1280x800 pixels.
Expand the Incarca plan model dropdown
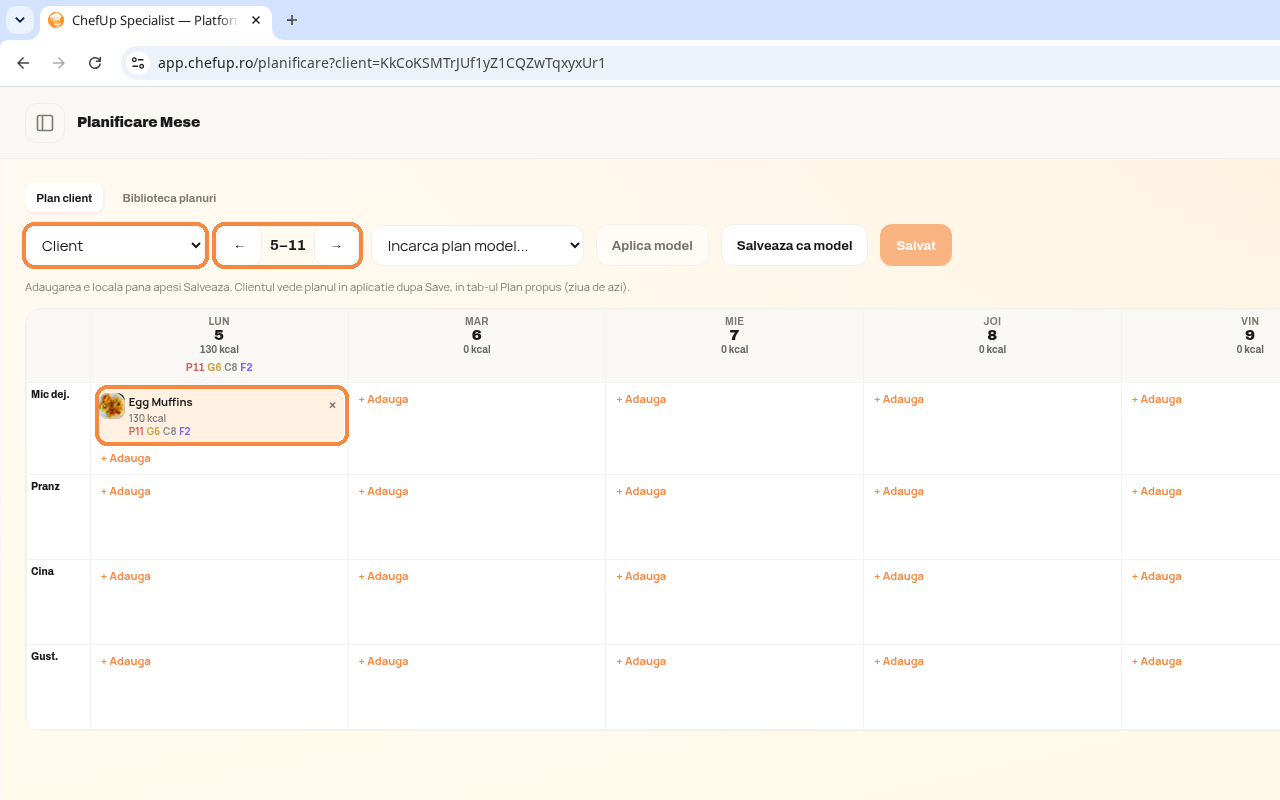pyautogui.click(x=477, y=246)
